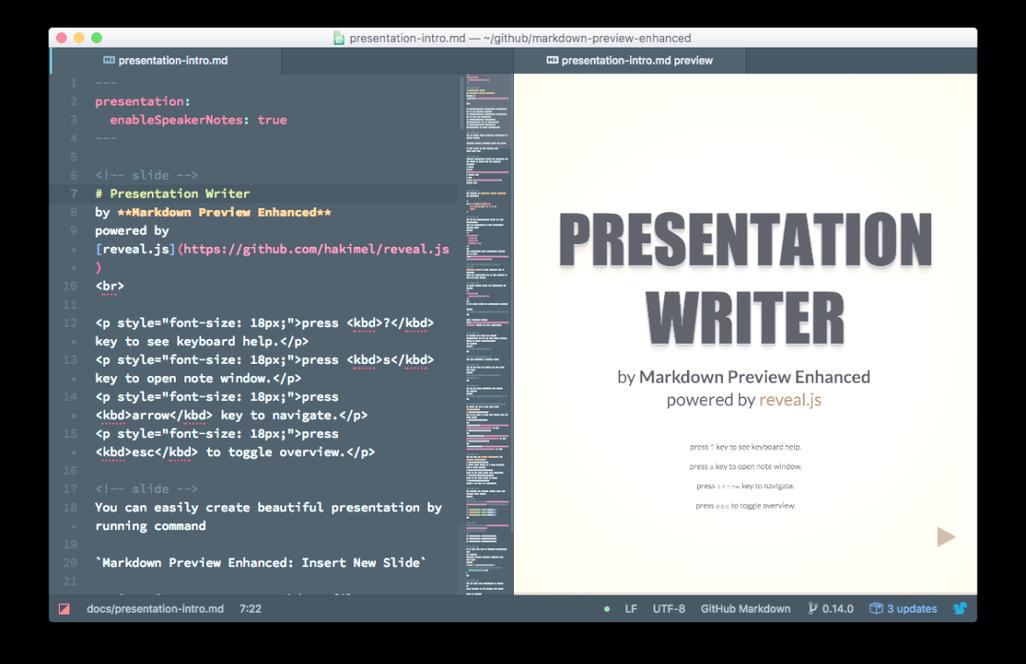Image resolution: width=1026 pixels, height=664 pixels.
Task: Open the cursor position 7:22 indicator
Action: coord(250,609)
